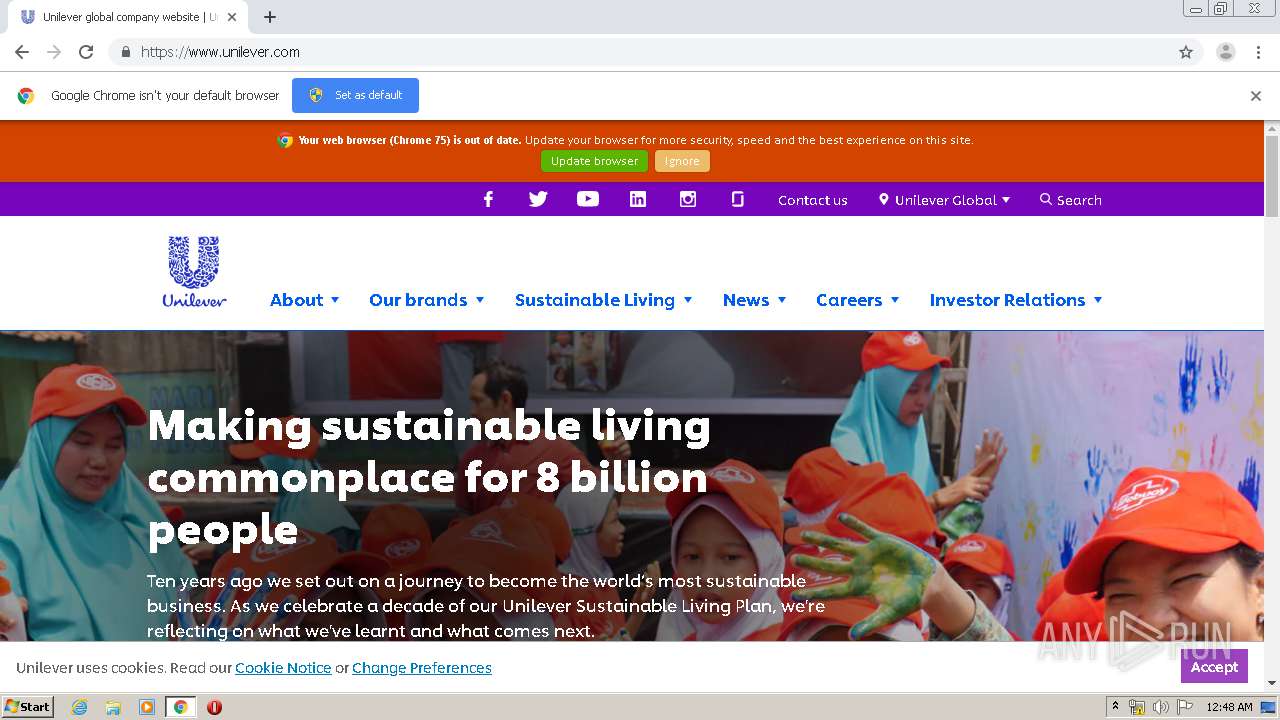Open the Contact us link
1280x720 pixels.
813,200
